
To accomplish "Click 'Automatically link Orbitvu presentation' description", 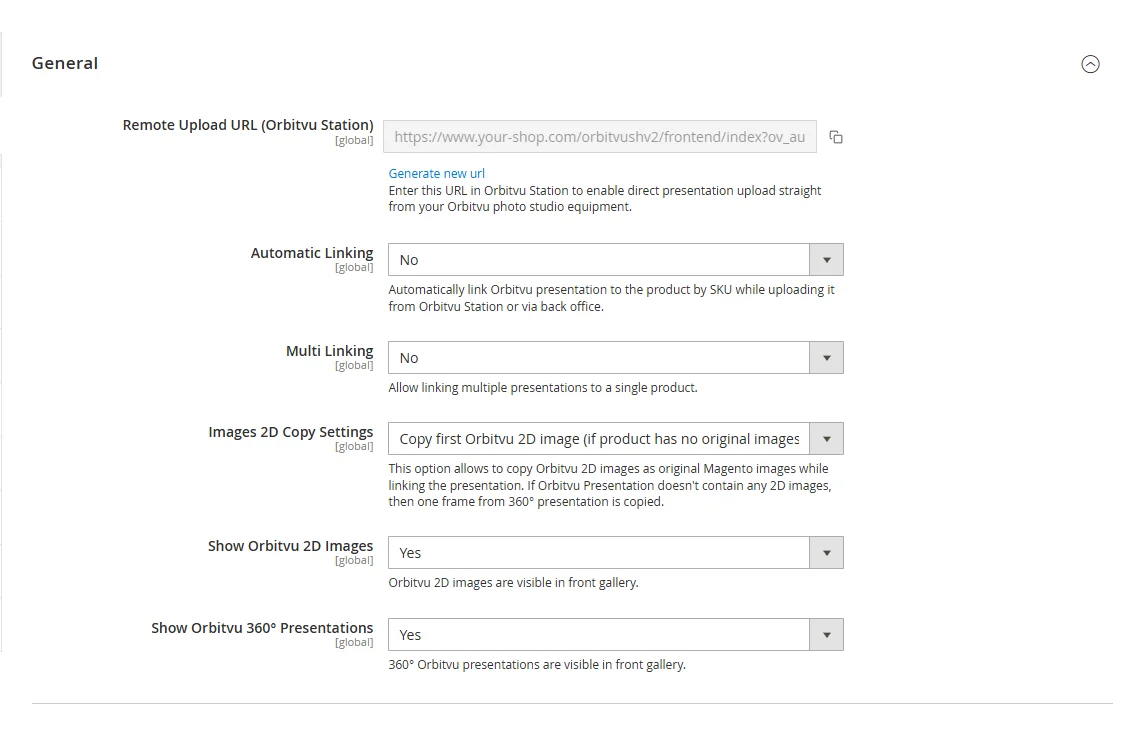I will (612, 298).
